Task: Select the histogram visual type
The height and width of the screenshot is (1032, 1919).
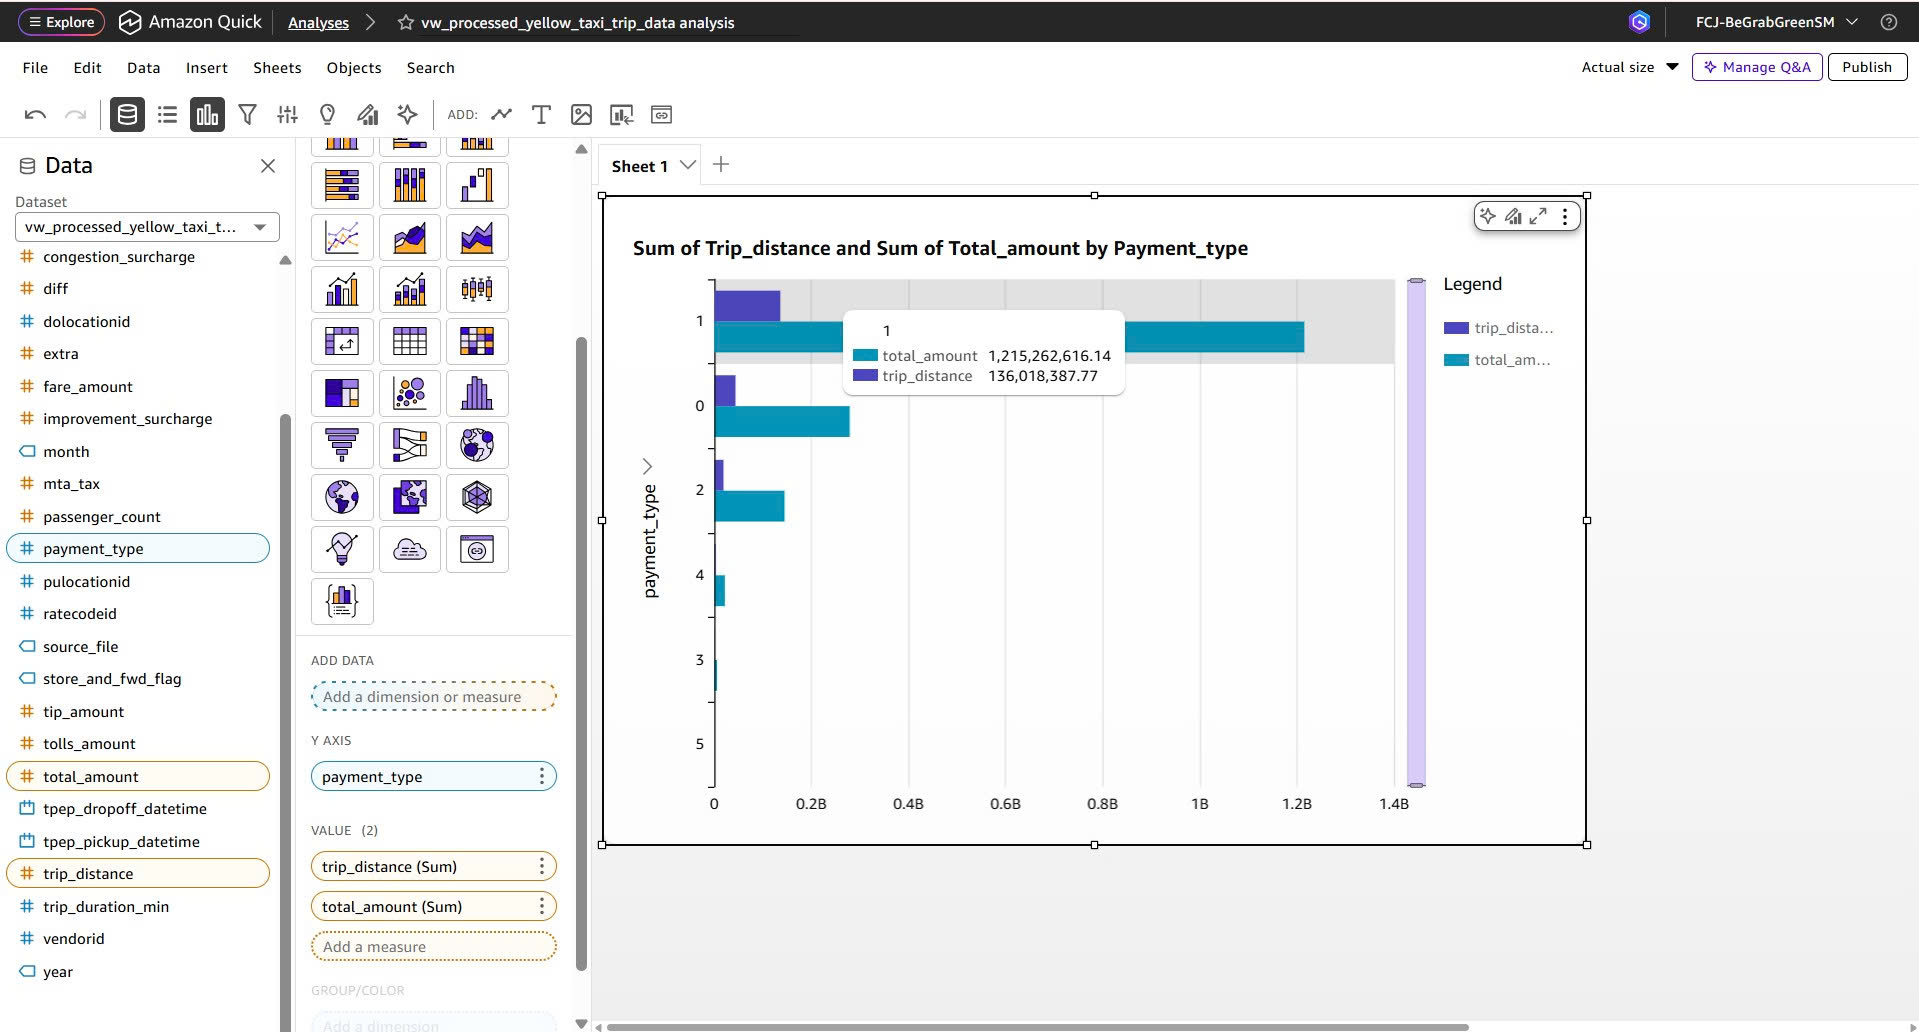Action: click(477, 393)
